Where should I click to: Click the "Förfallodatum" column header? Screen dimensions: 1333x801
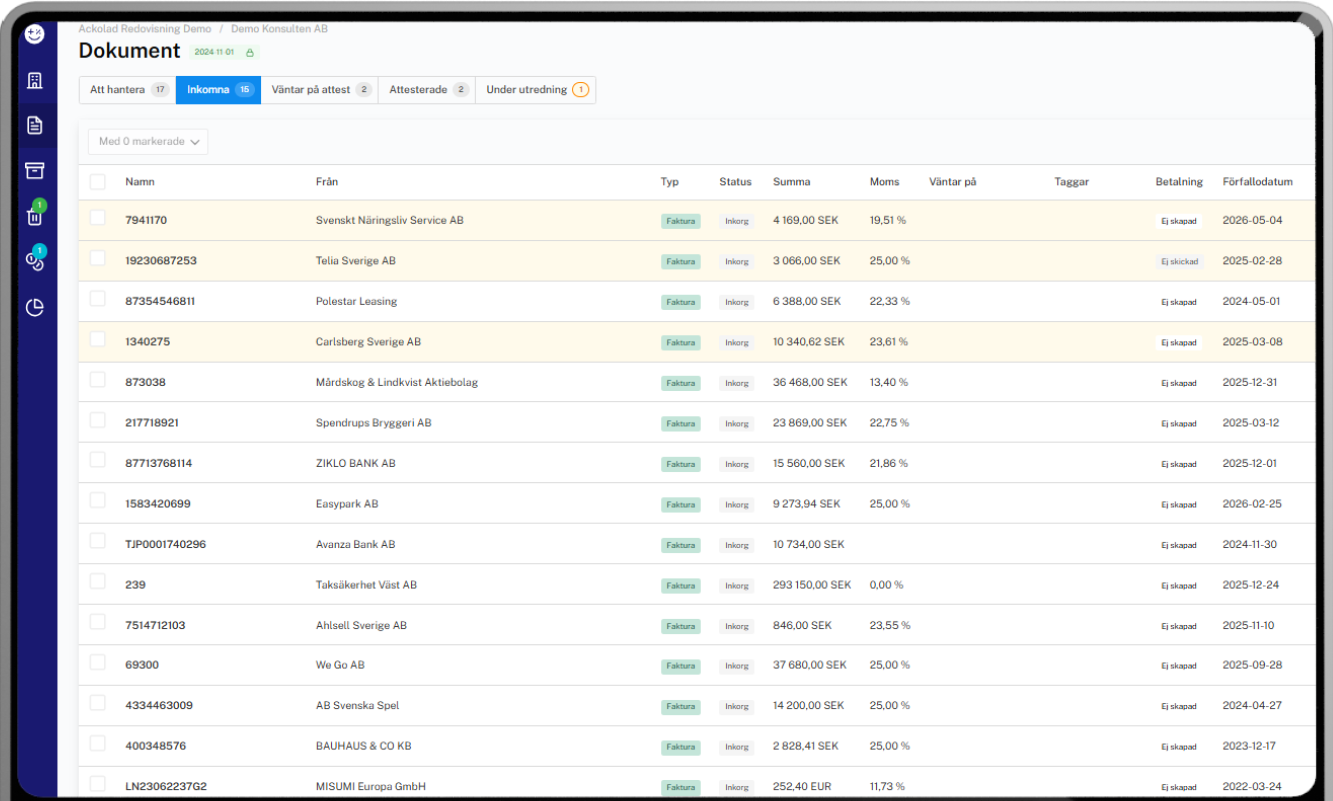coord(1258,182)
